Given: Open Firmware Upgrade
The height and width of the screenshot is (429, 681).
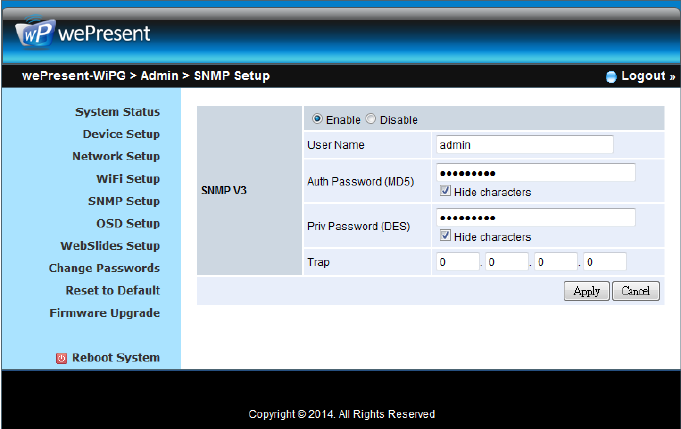Looking at the screenshot, I should click(x=105, y=313).
